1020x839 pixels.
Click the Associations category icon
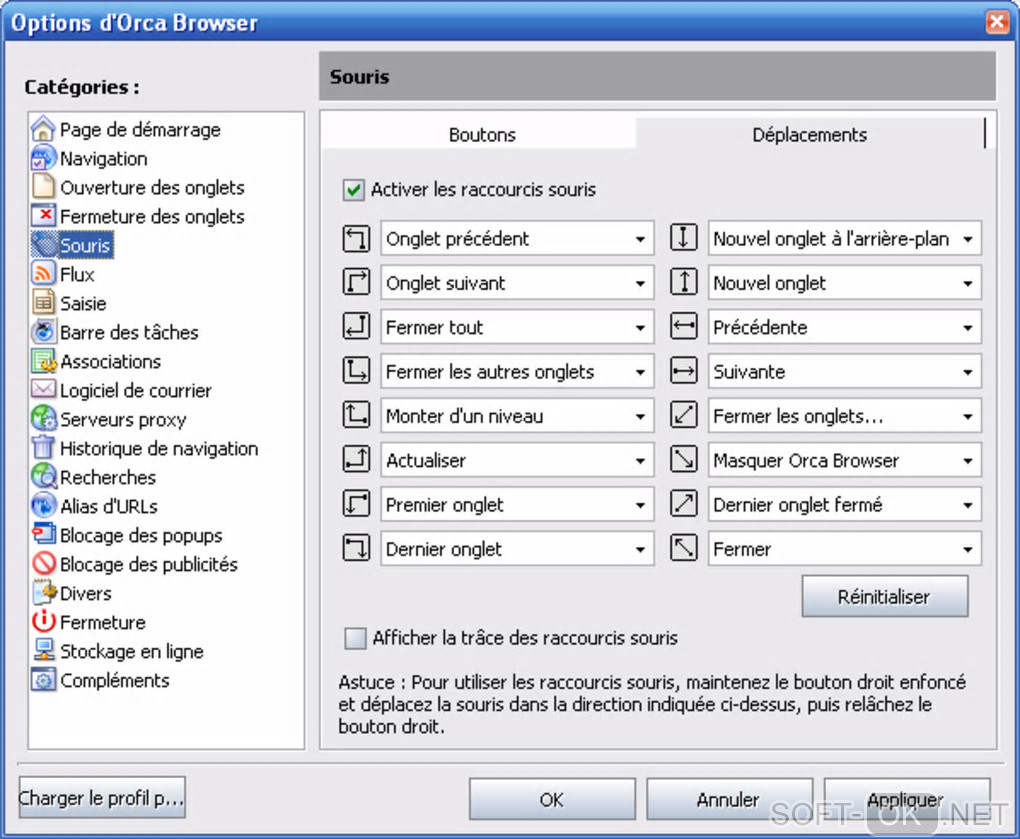click(x=43, y=361)
